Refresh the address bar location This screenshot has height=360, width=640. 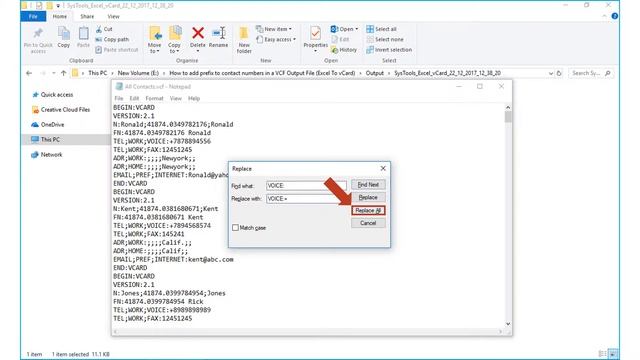click(559, 73)
